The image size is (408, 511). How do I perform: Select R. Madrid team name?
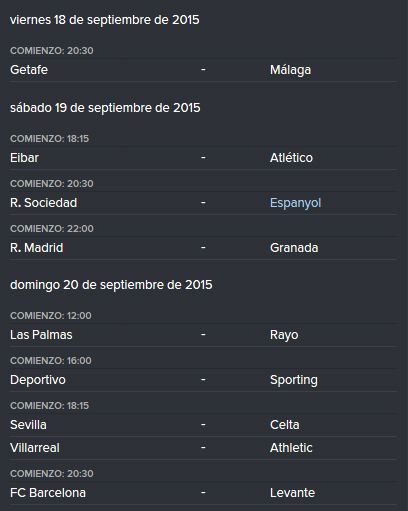pos(37,248)
